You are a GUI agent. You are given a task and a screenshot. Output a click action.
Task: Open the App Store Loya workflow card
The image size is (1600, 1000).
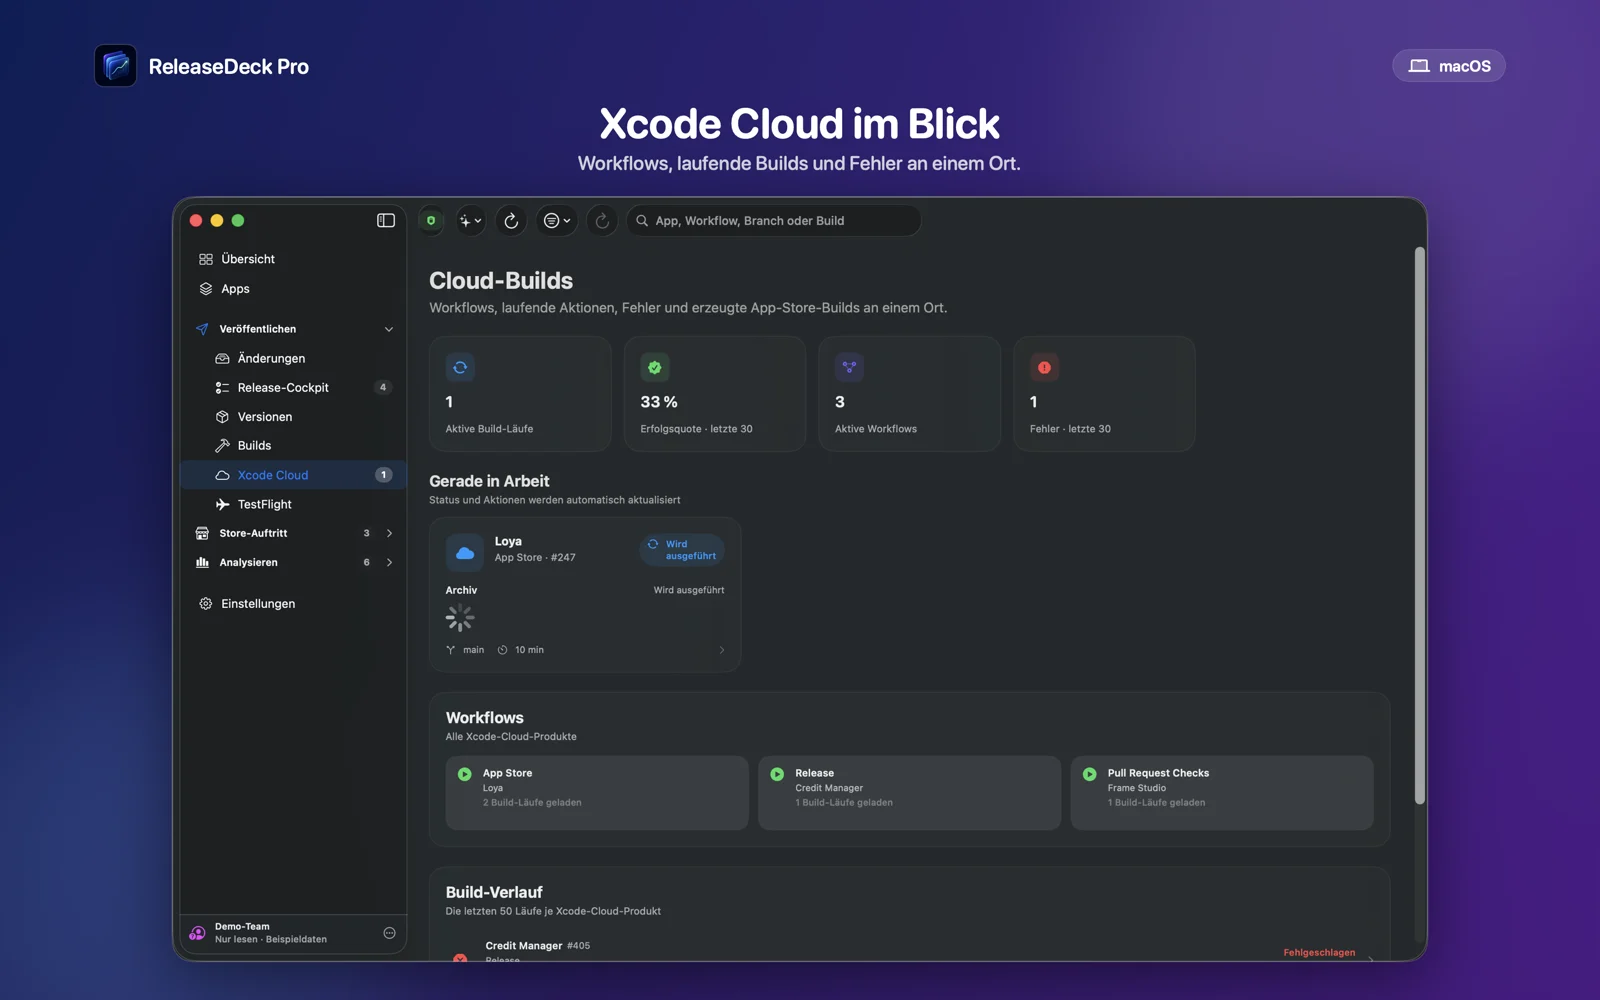tap(597, 793)
